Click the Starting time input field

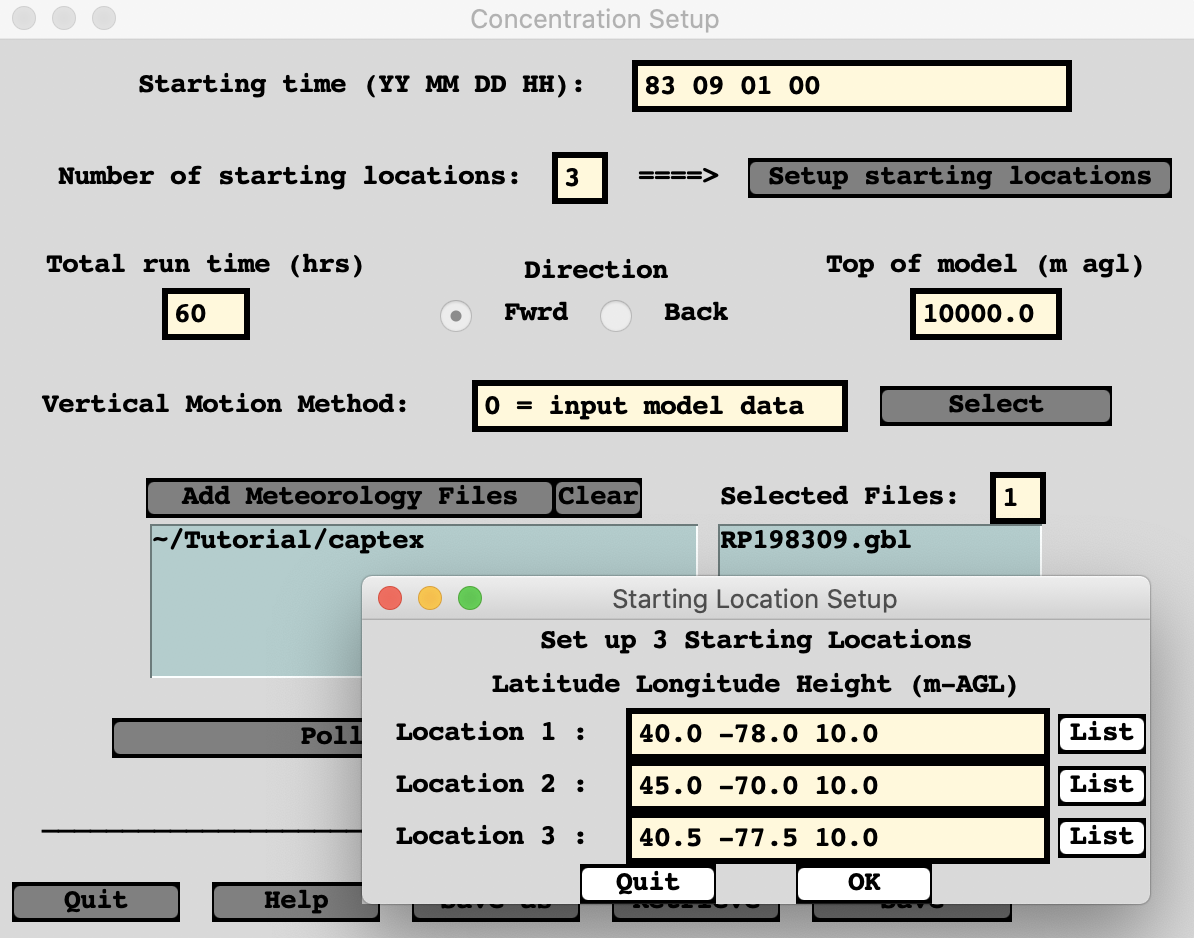click(851, 86)
